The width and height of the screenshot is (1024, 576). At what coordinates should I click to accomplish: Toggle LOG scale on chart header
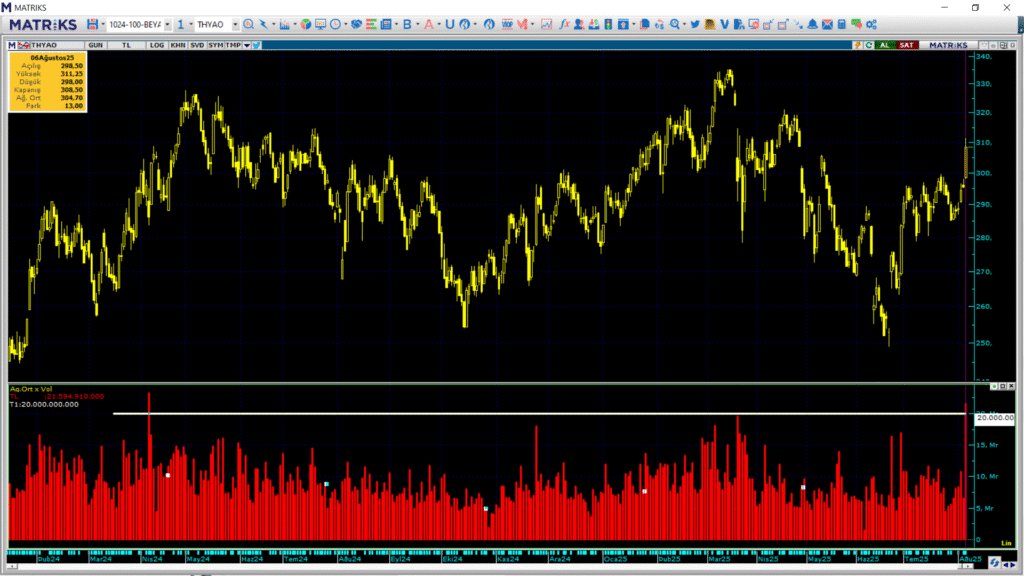click(157, 45)
